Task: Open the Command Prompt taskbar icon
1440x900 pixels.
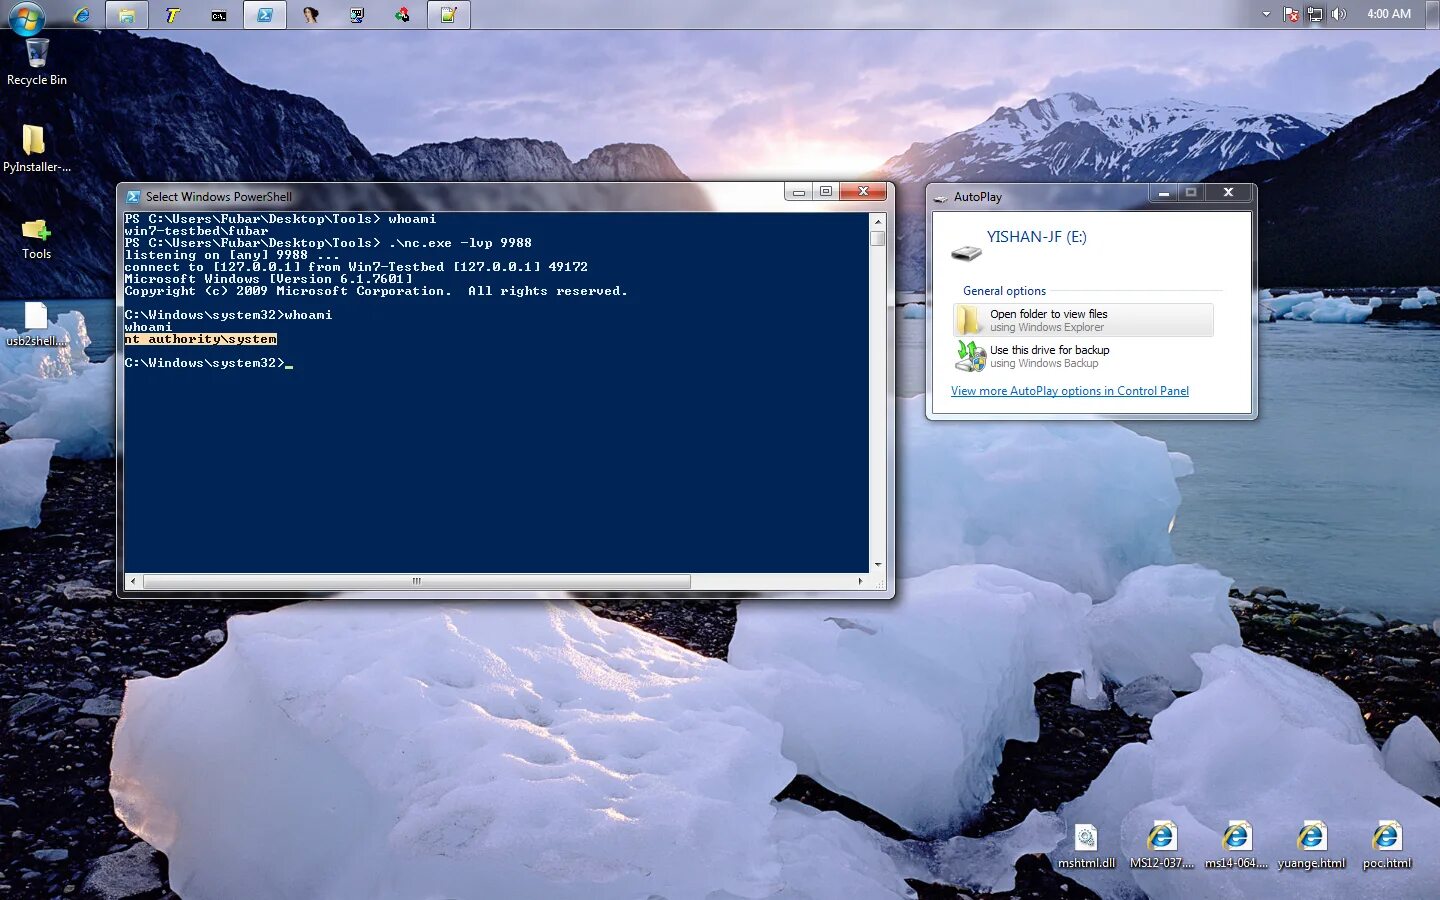Action: click(219, 15)
